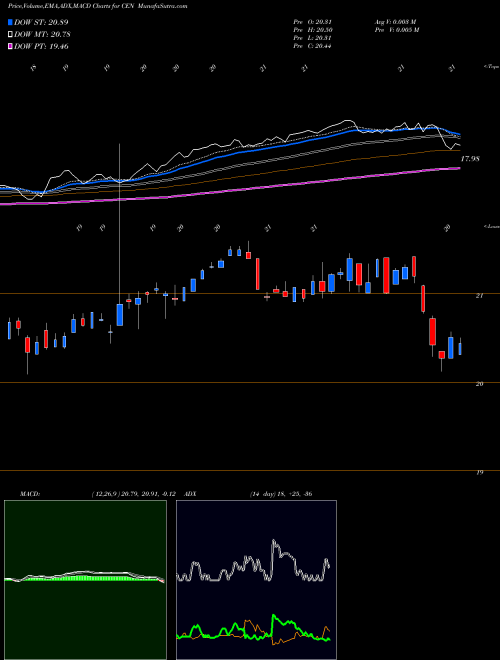
Task: Click the 'Pre C: 20.44' close value
Action: (x=312, y=46)
